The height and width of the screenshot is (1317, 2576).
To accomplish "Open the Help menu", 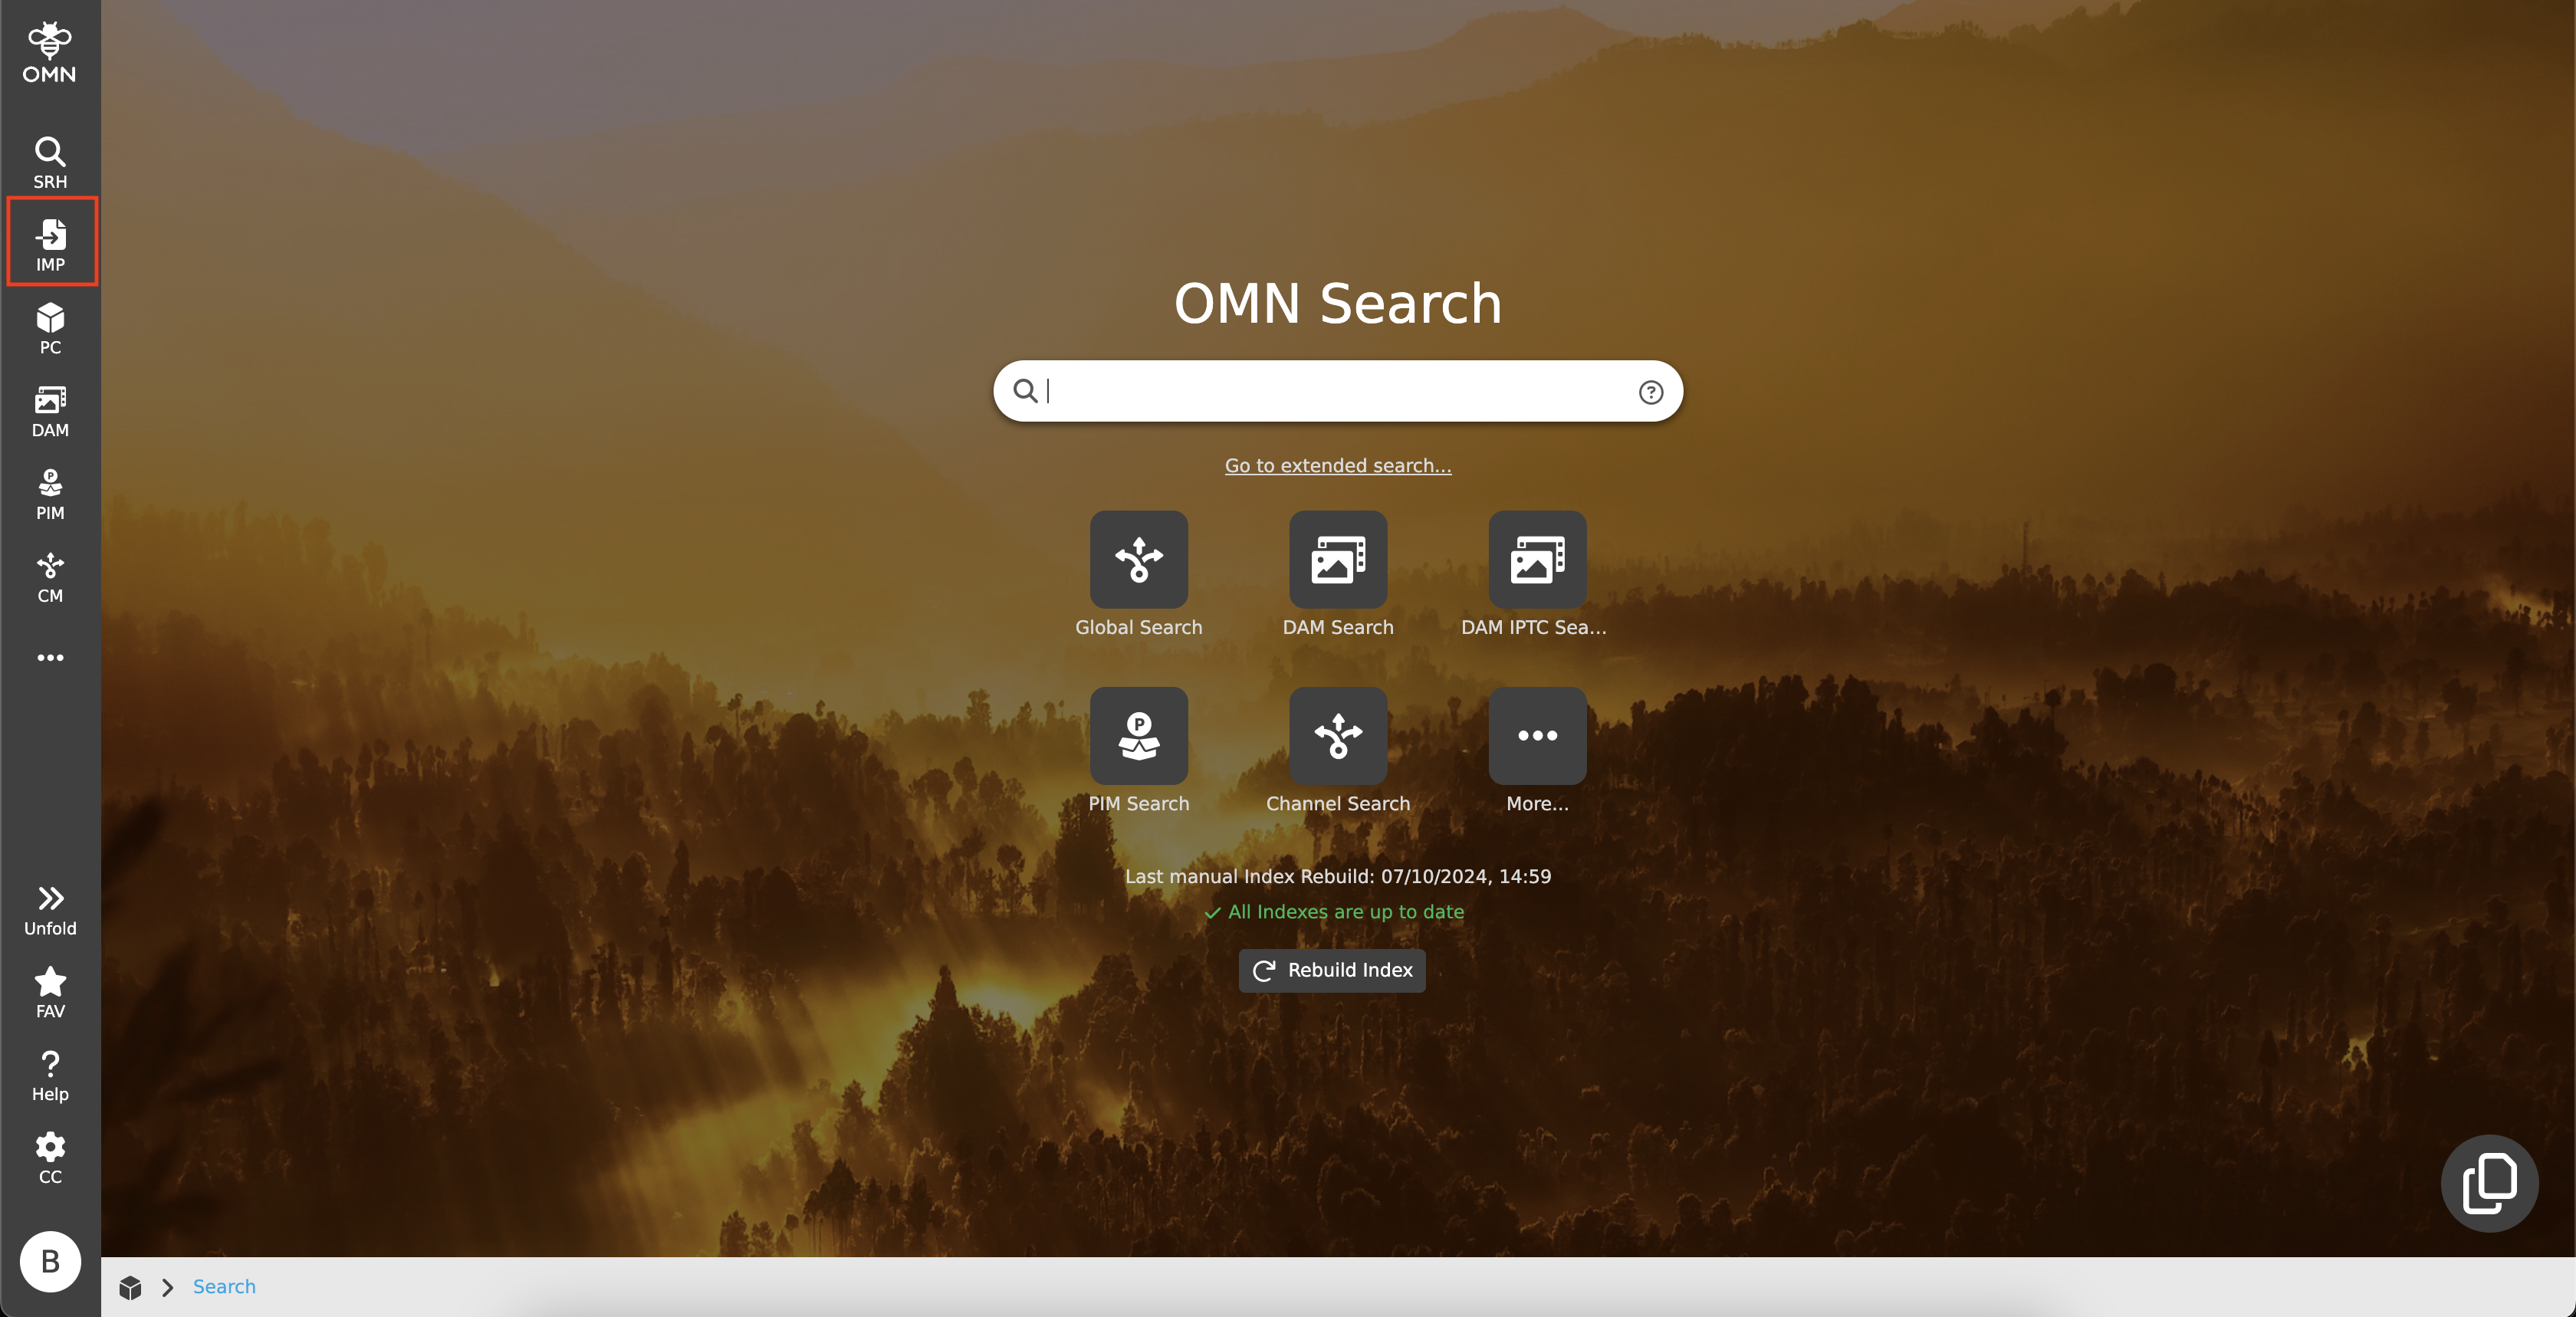I will pos(50,1074).
